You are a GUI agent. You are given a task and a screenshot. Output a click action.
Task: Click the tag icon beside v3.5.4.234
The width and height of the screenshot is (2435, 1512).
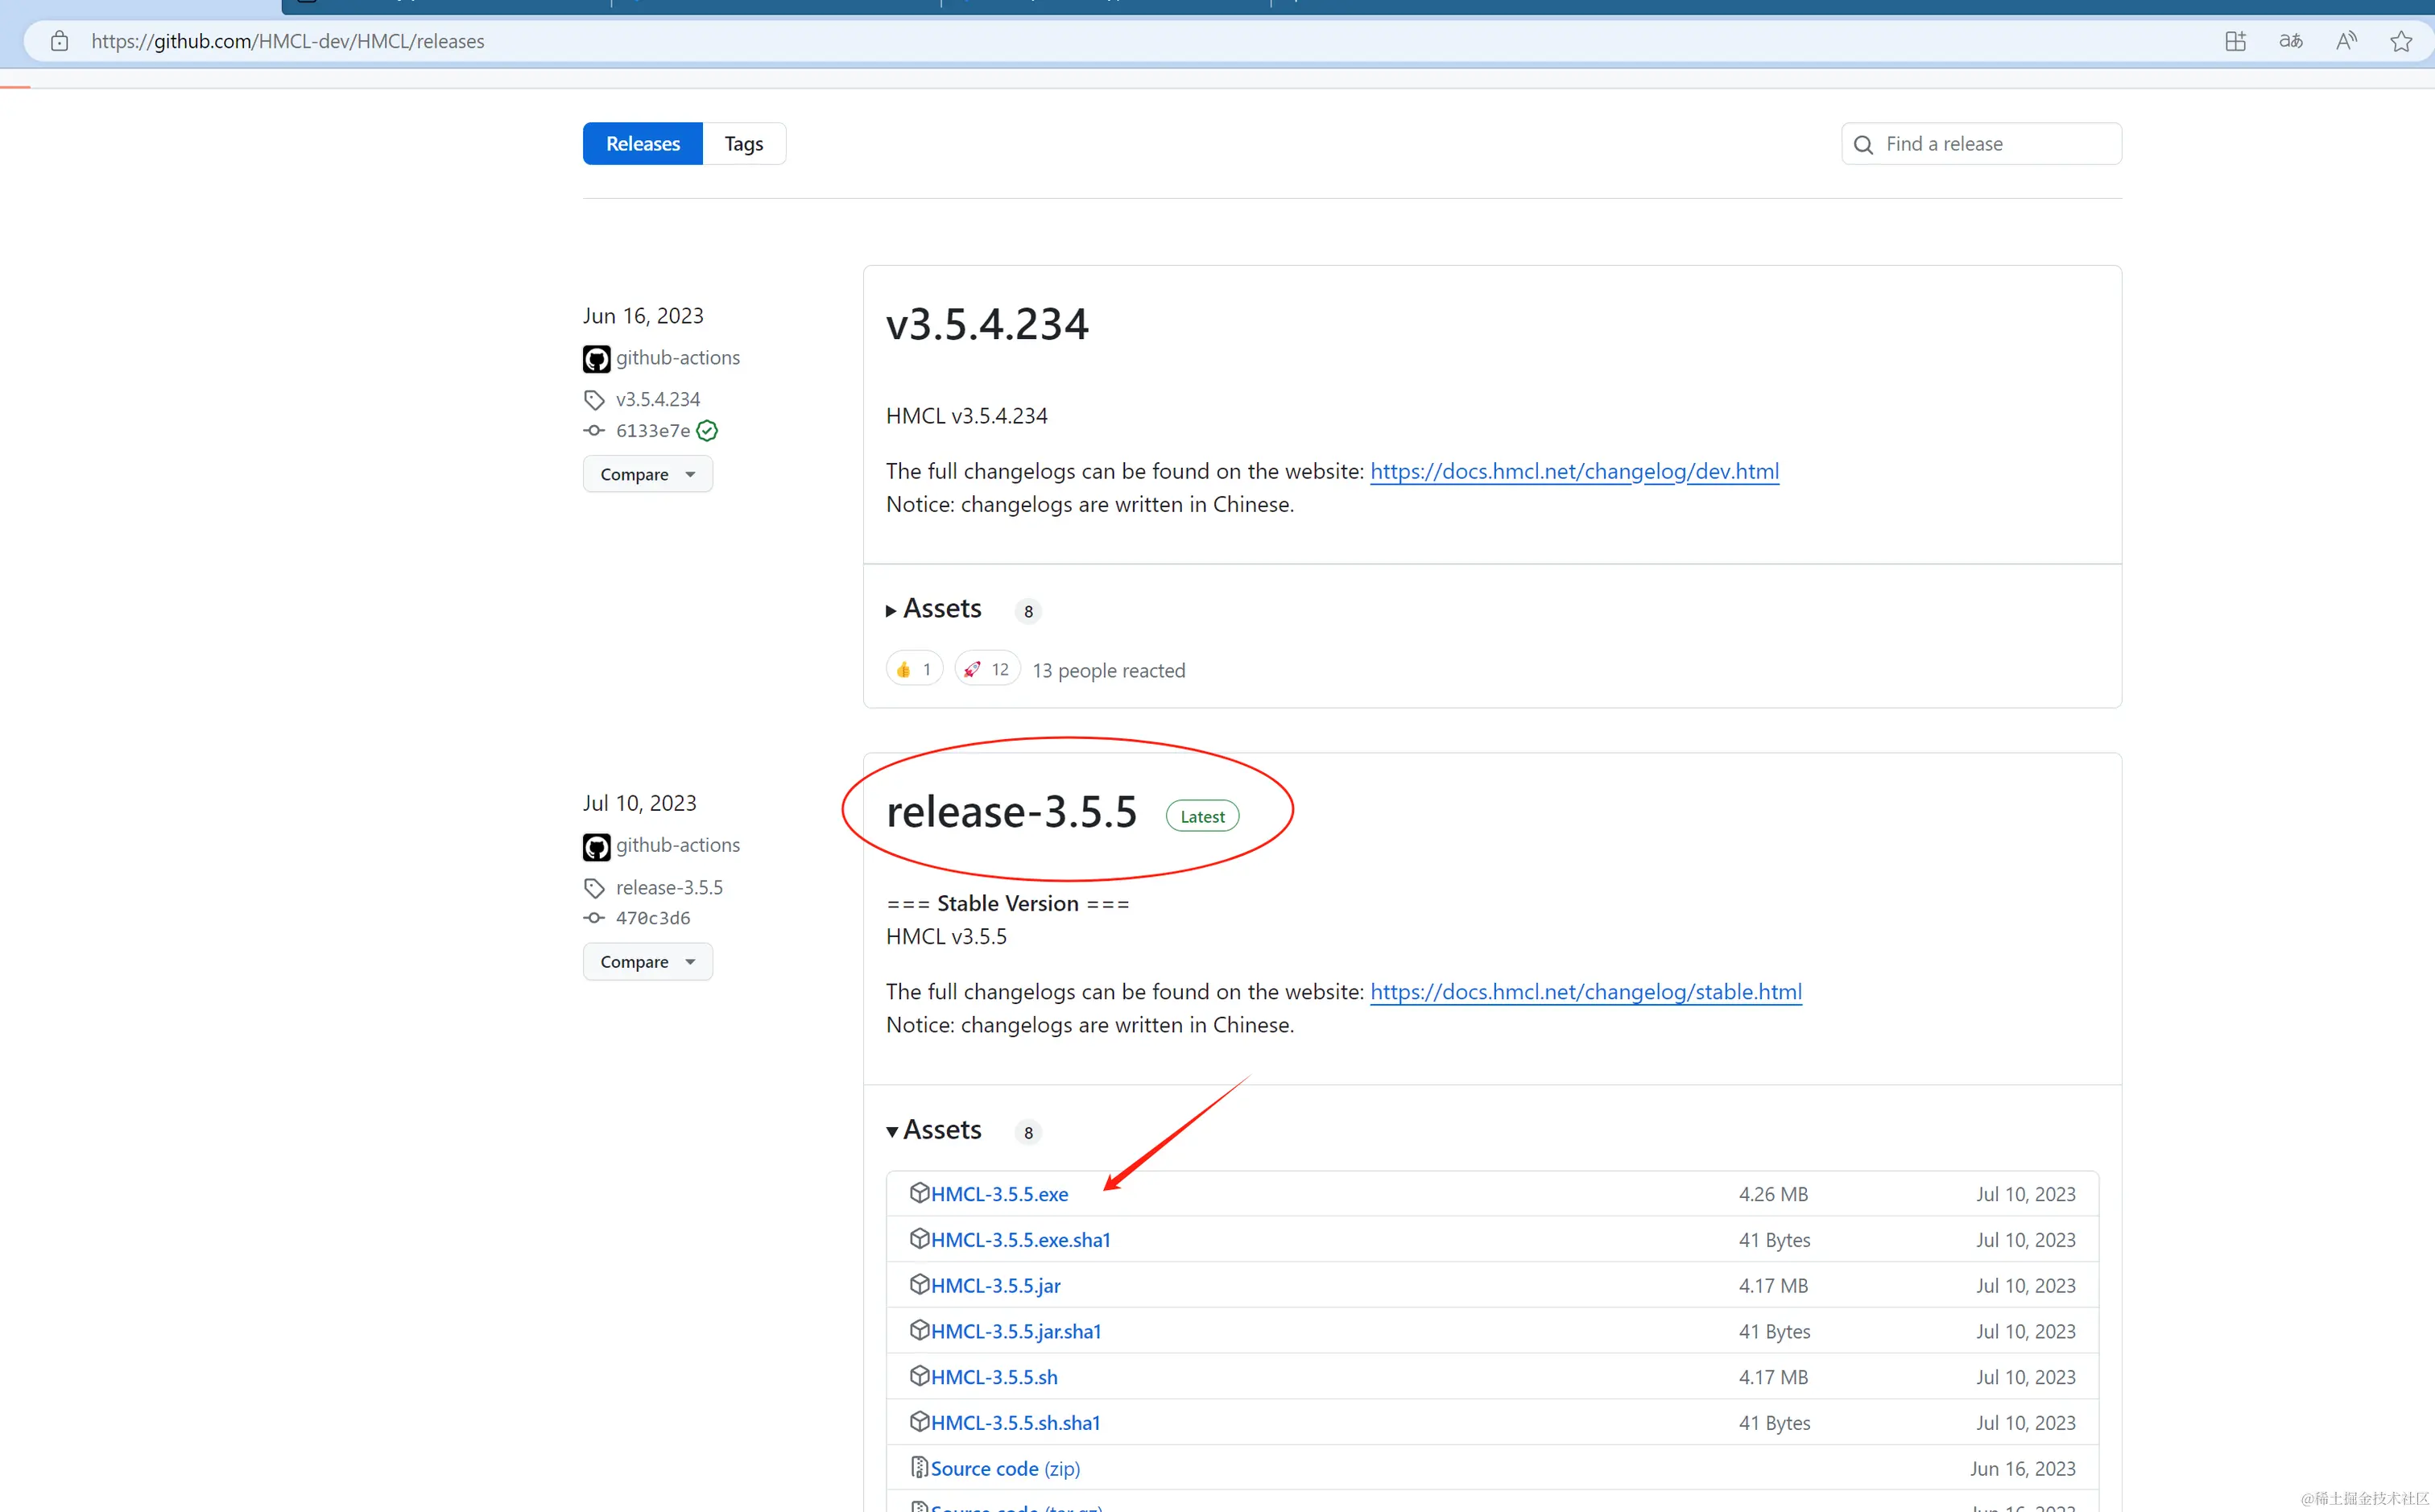[594, 400]
